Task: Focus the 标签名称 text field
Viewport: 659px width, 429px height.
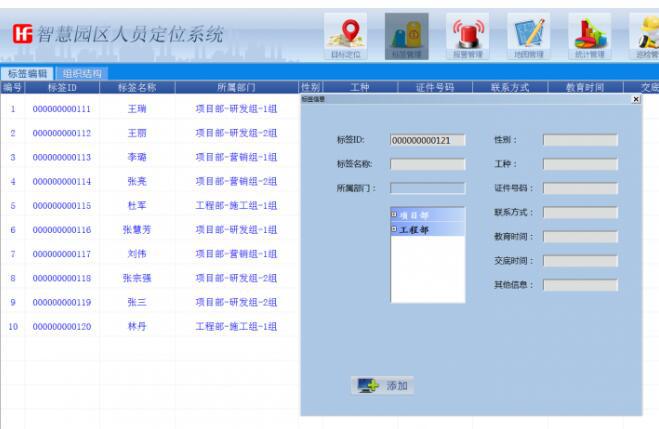Action: 427,164
